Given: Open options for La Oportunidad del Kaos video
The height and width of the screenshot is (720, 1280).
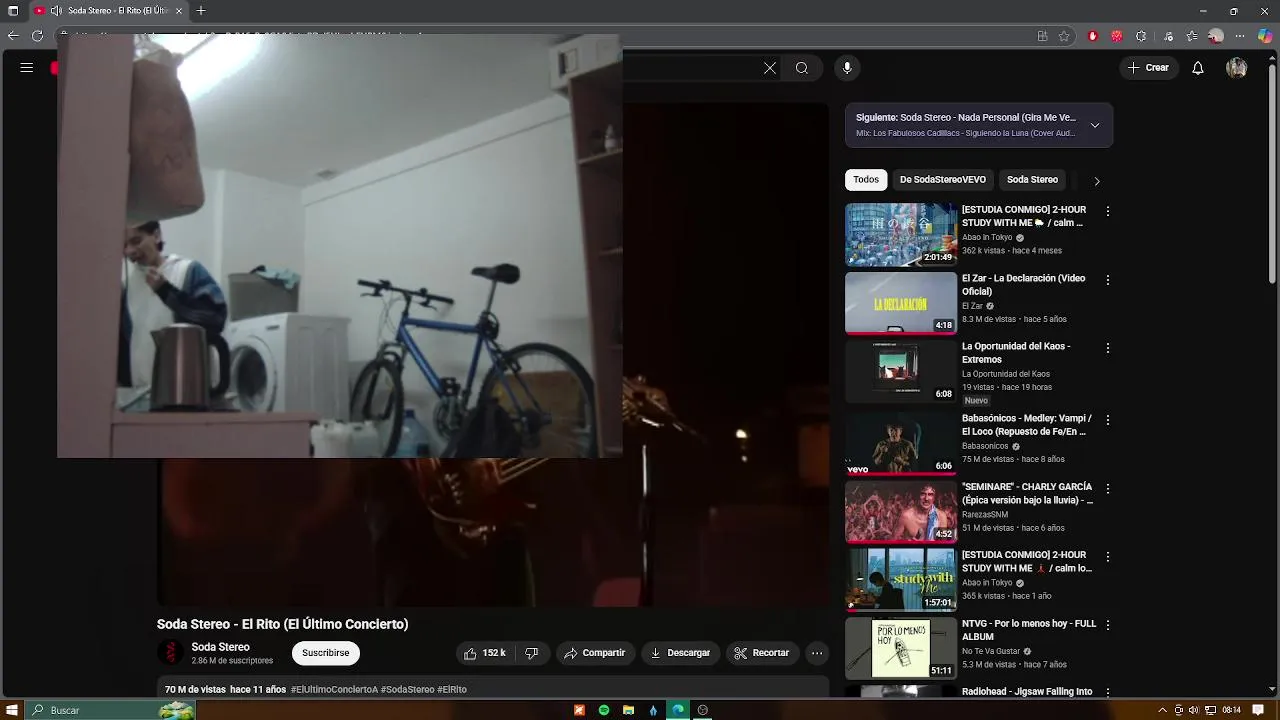Looking at the screenshot, I should click(x=1107, y=348).
